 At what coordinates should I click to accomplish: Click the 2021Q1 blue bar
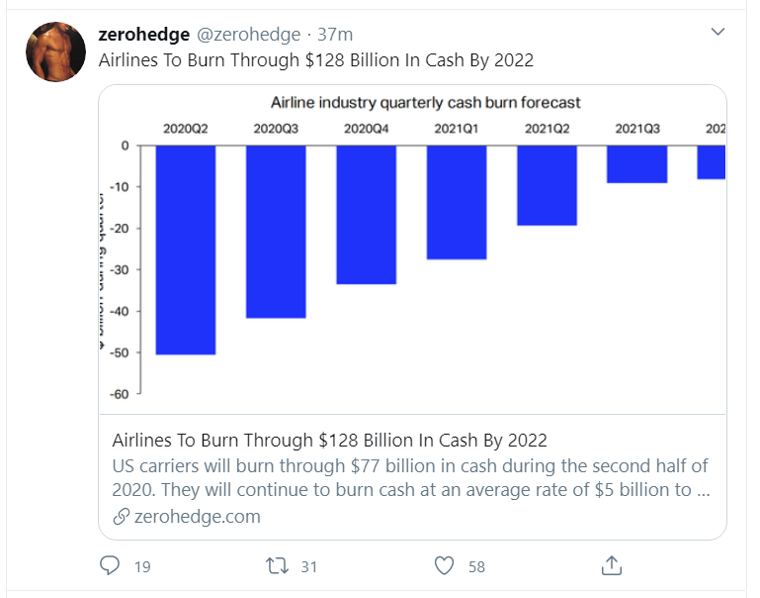457,202
